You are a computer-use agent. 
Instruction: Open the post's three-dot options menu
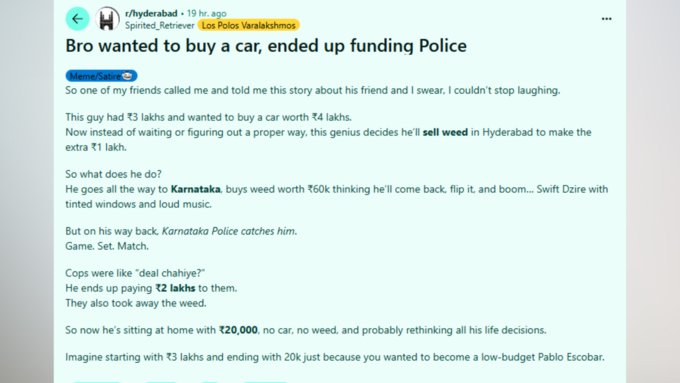[606, 19]
